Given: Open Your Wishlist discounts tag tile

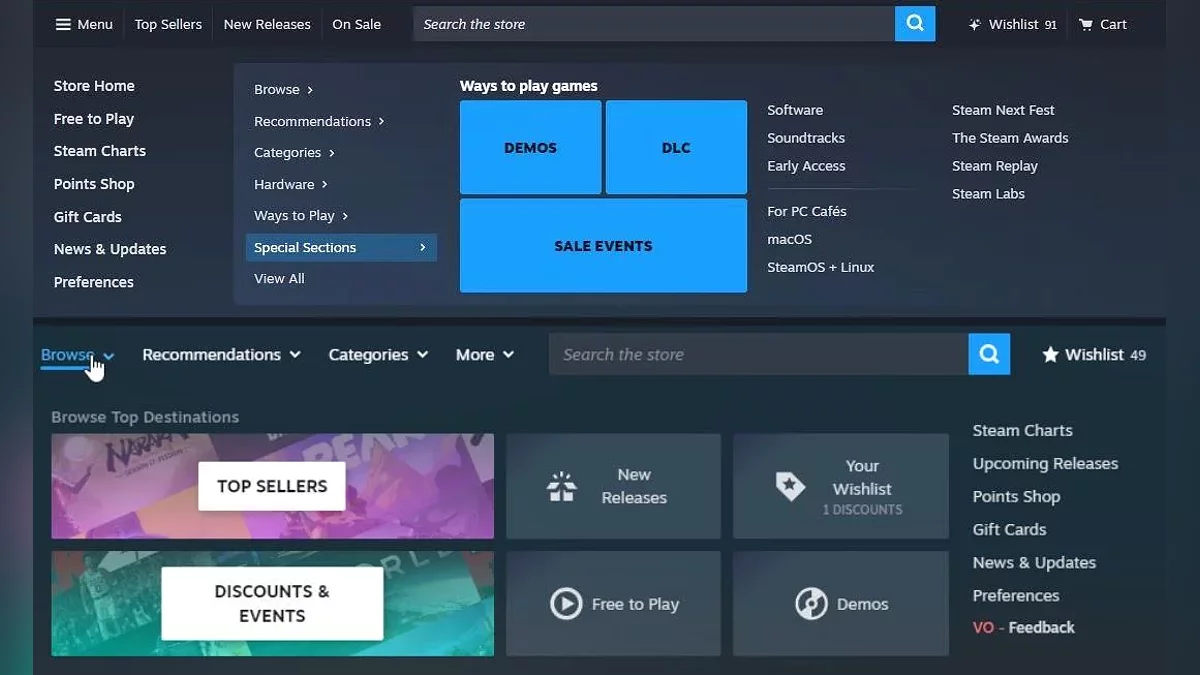Looking at the screenshot, I should (840, 486).
